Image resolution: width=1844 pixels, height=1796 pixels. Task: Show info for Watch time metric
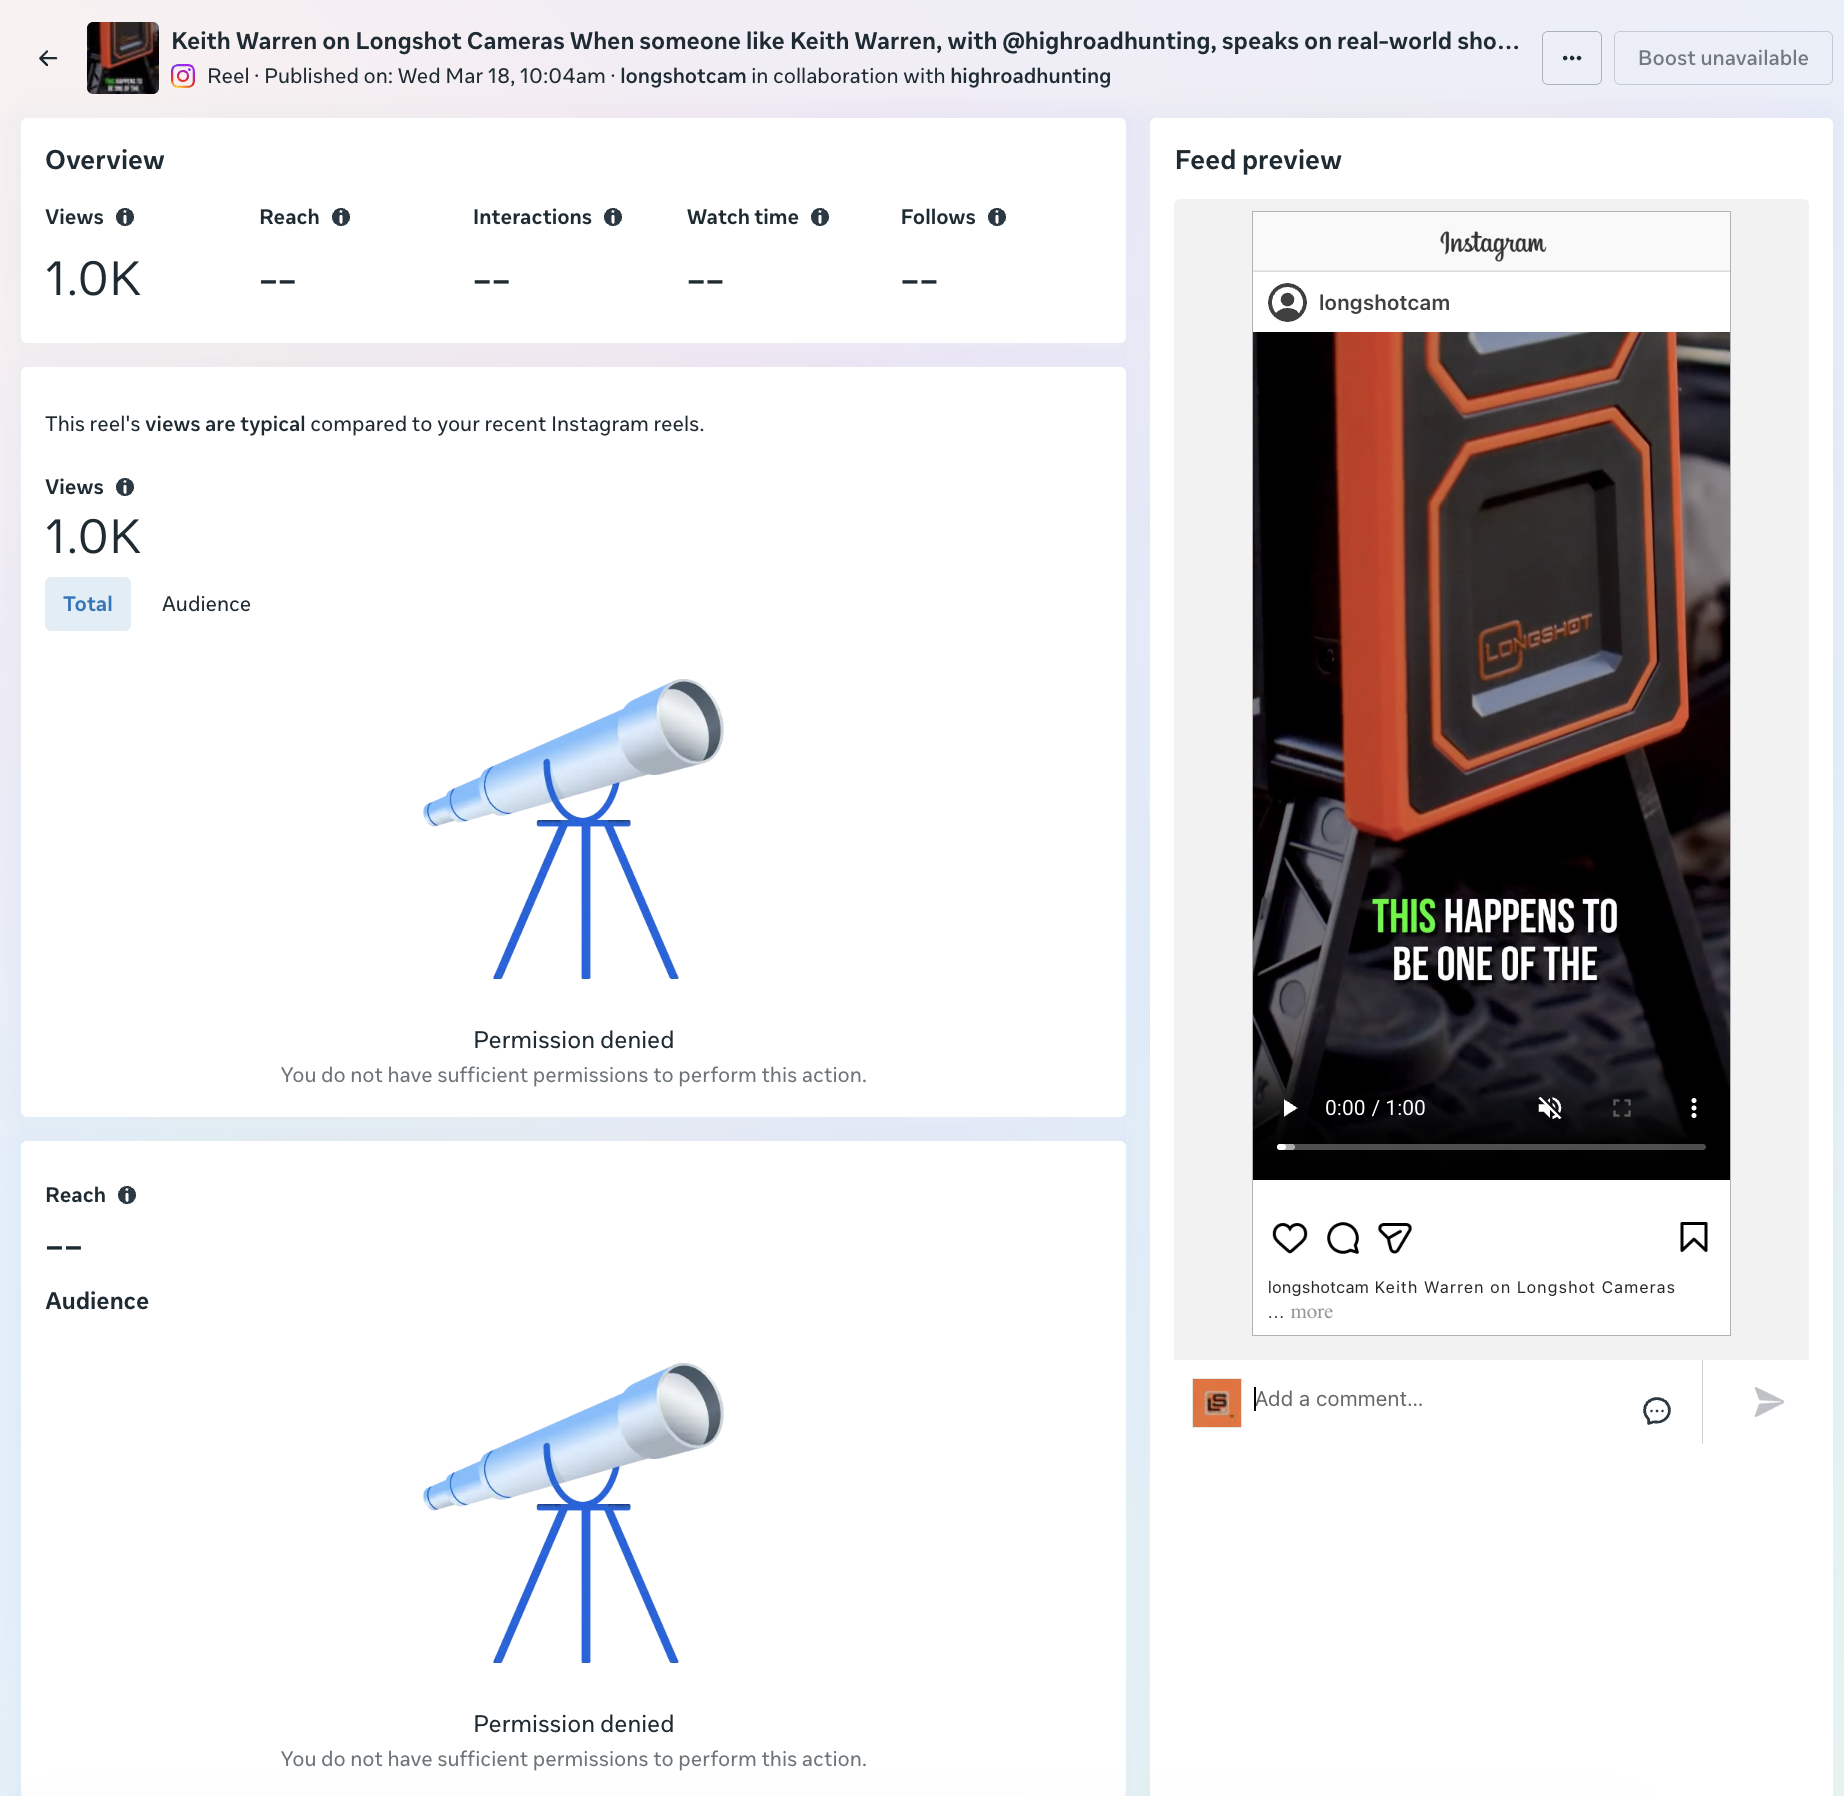coord(820,217)
